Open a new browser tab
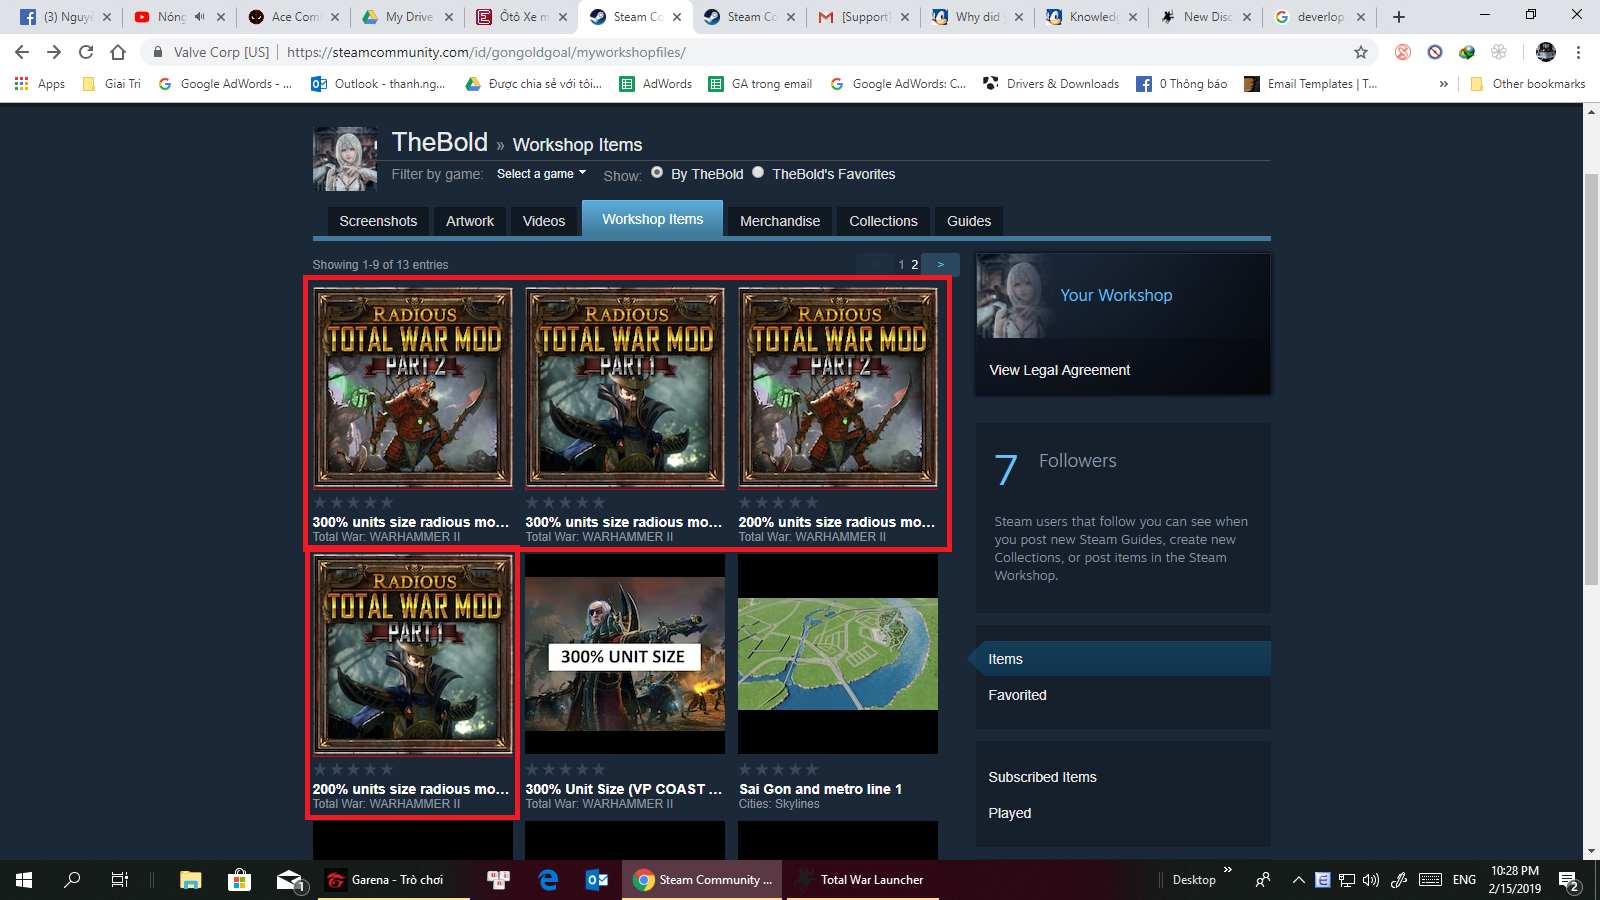This screenshot has height=900, width=1600. [1399, 17]
